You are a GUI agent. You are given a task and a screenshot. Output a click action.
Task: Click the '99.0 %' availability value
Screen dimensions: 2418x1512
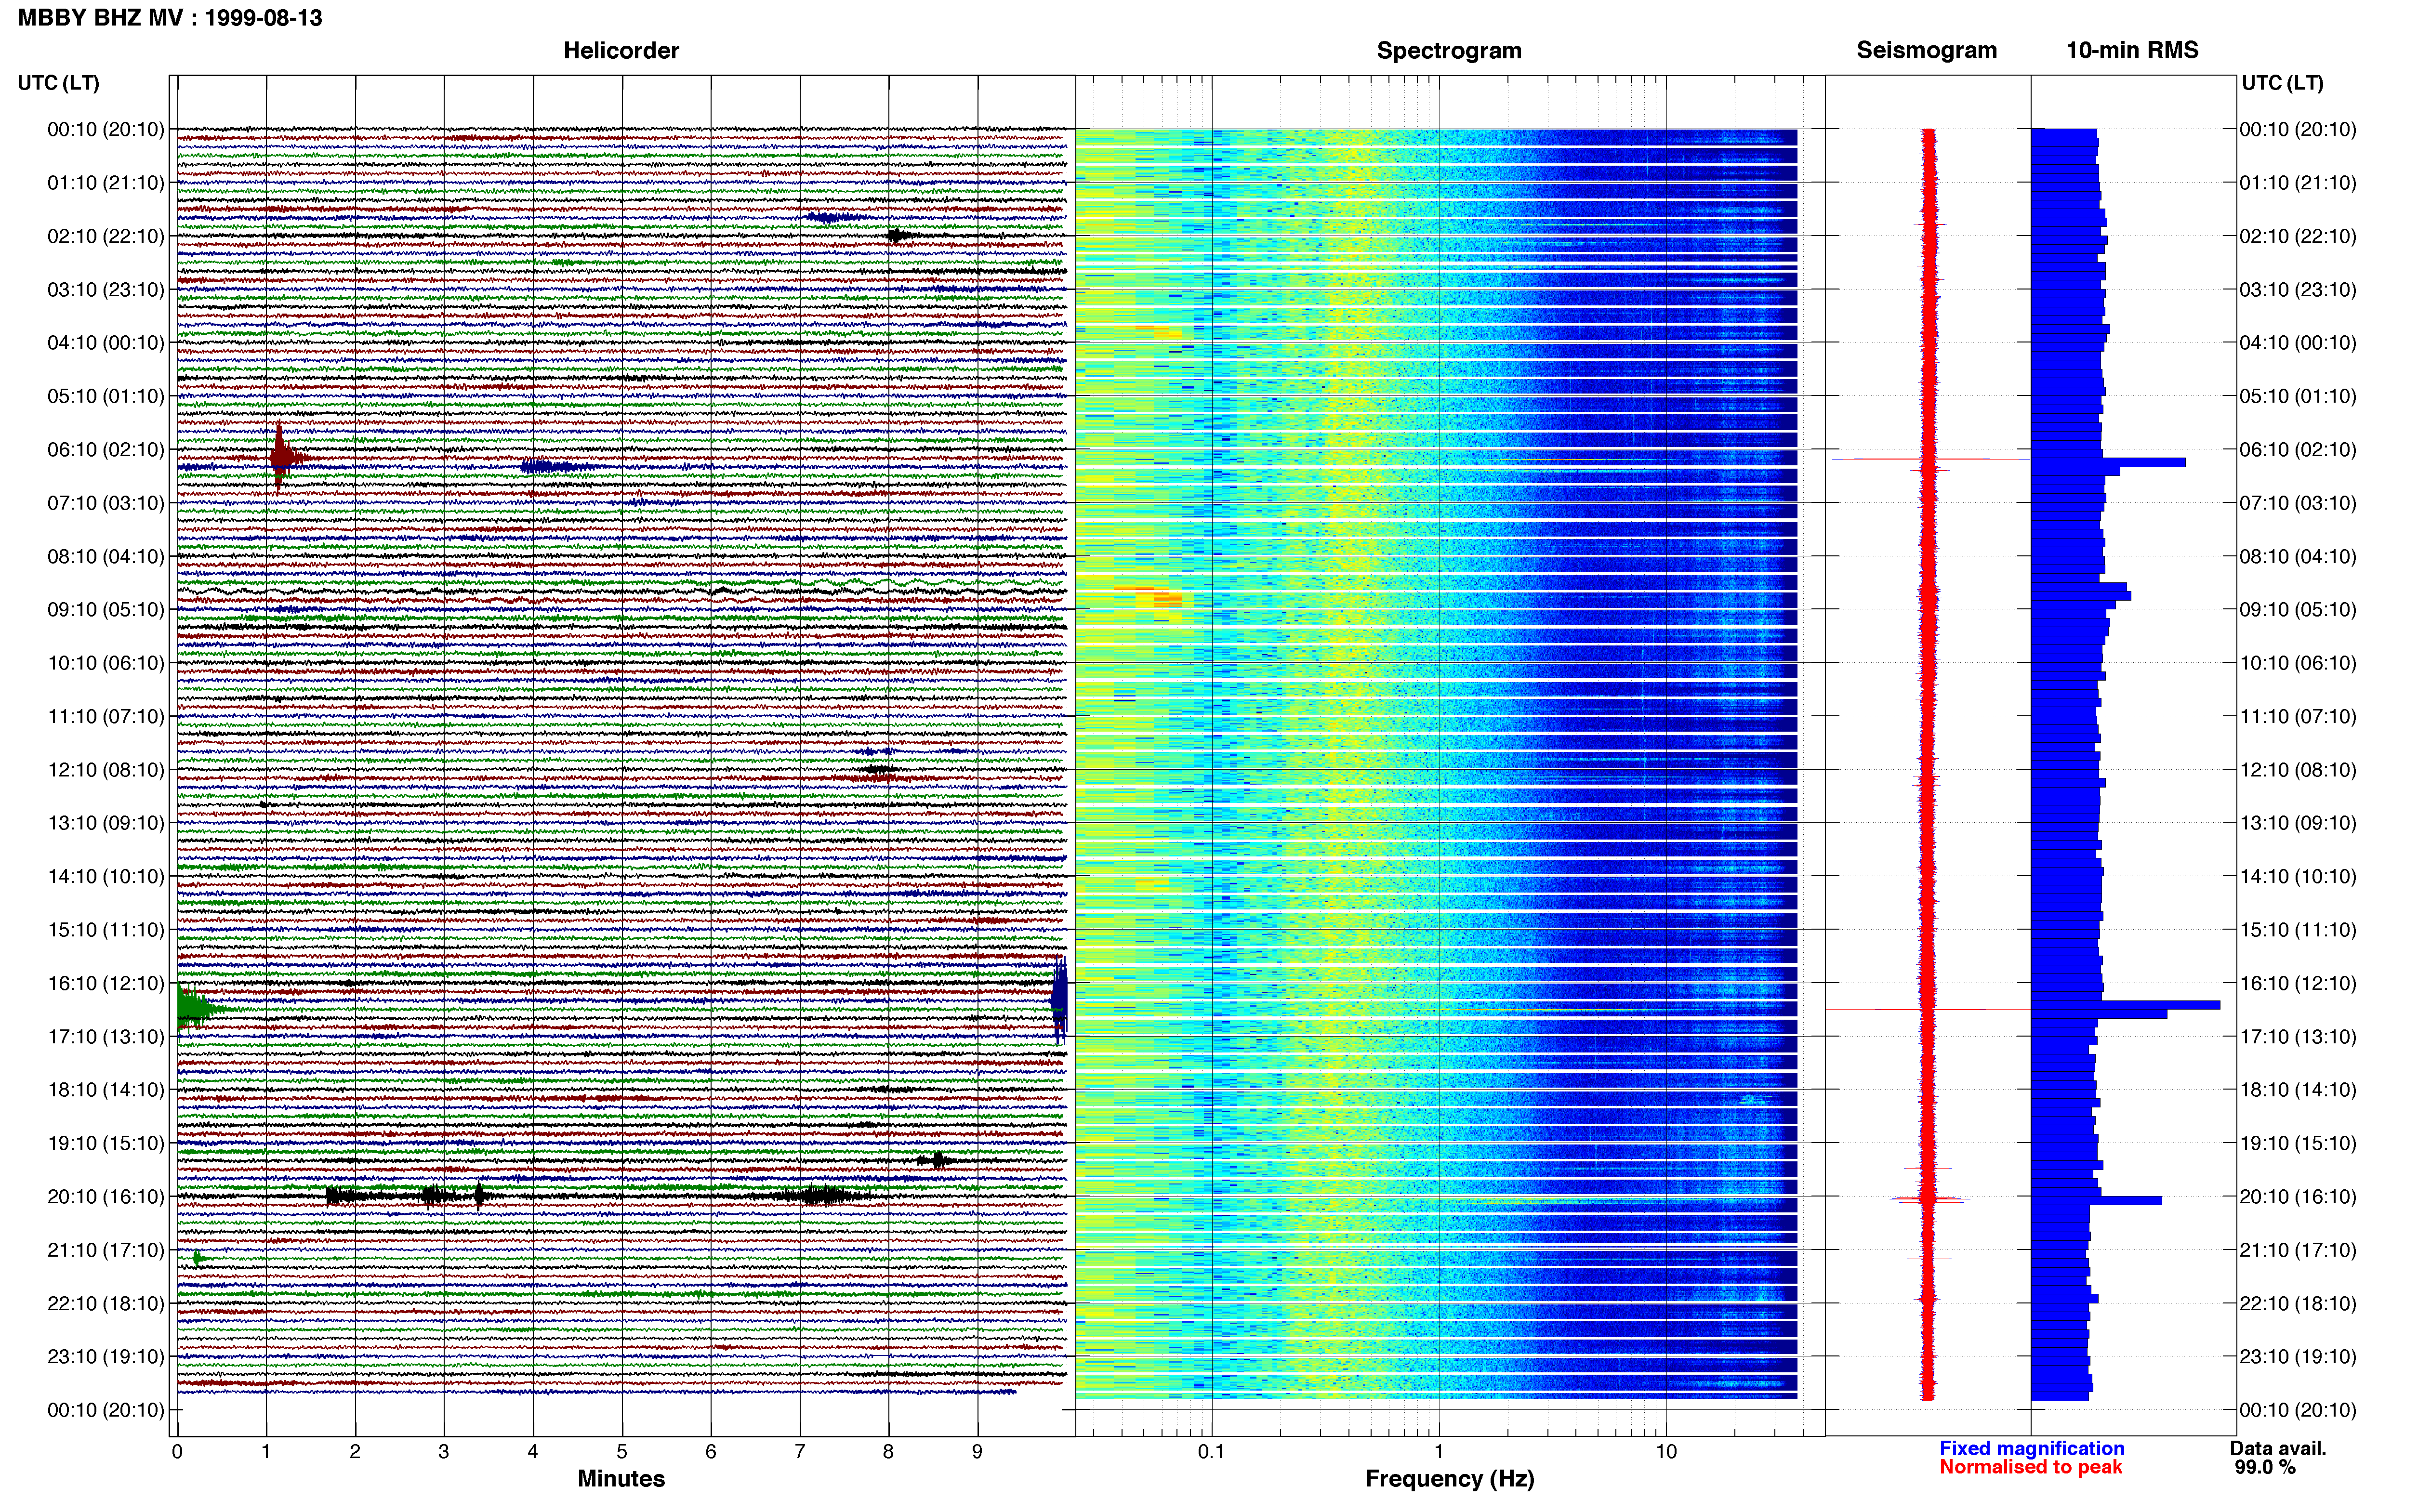(x=2265, y=1467)
